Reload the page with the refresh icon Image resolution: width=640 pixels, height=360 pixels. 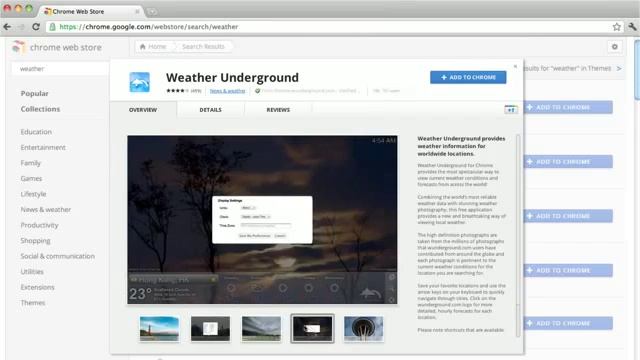[36, 27]
